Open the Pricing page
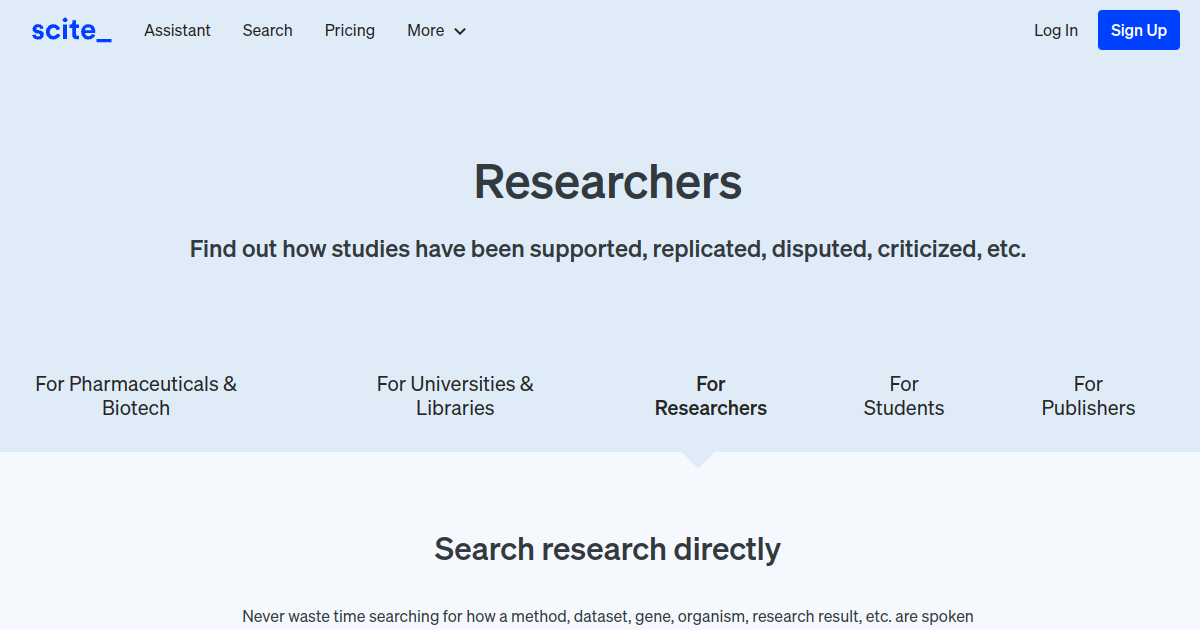 349,31
